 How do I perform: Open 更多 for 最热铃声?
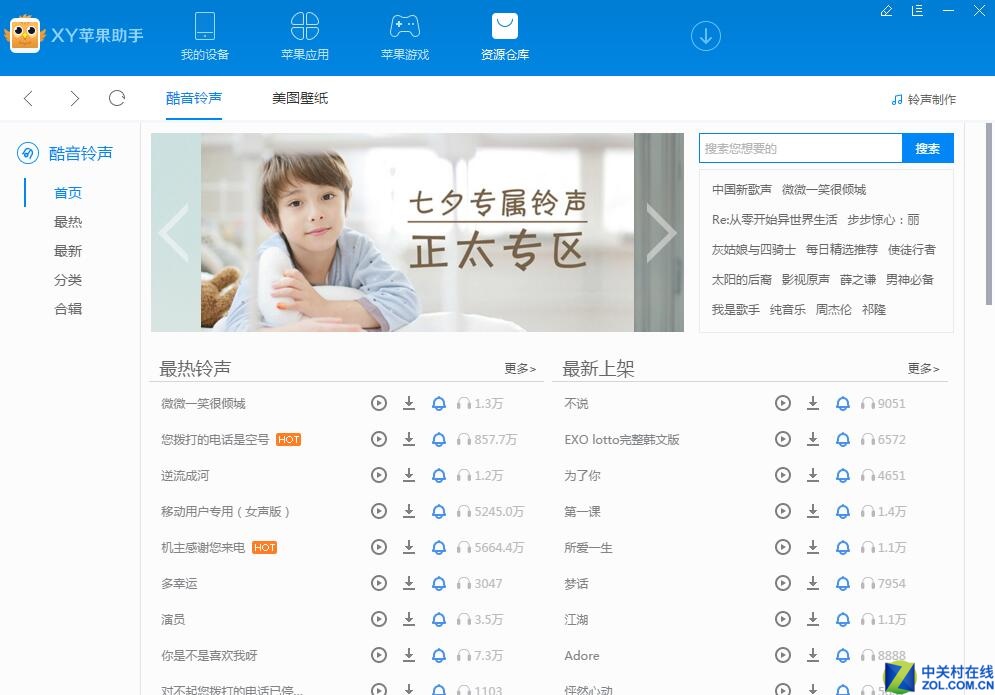pyautogui.click(x=520, y=368)
